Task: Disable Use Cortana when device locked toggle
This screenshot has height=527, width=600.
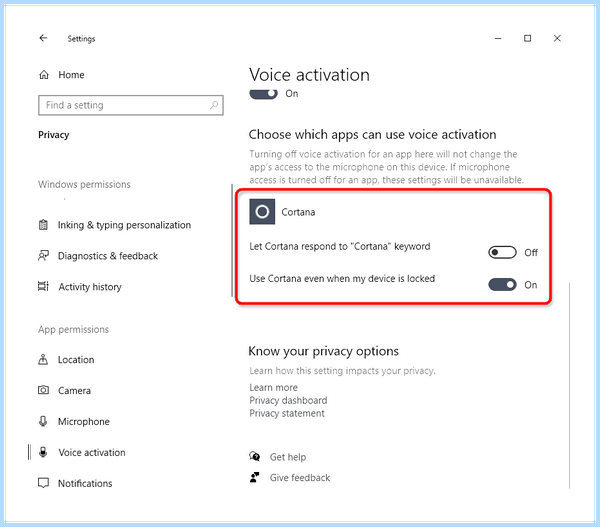Action: [x=502, y=285]
